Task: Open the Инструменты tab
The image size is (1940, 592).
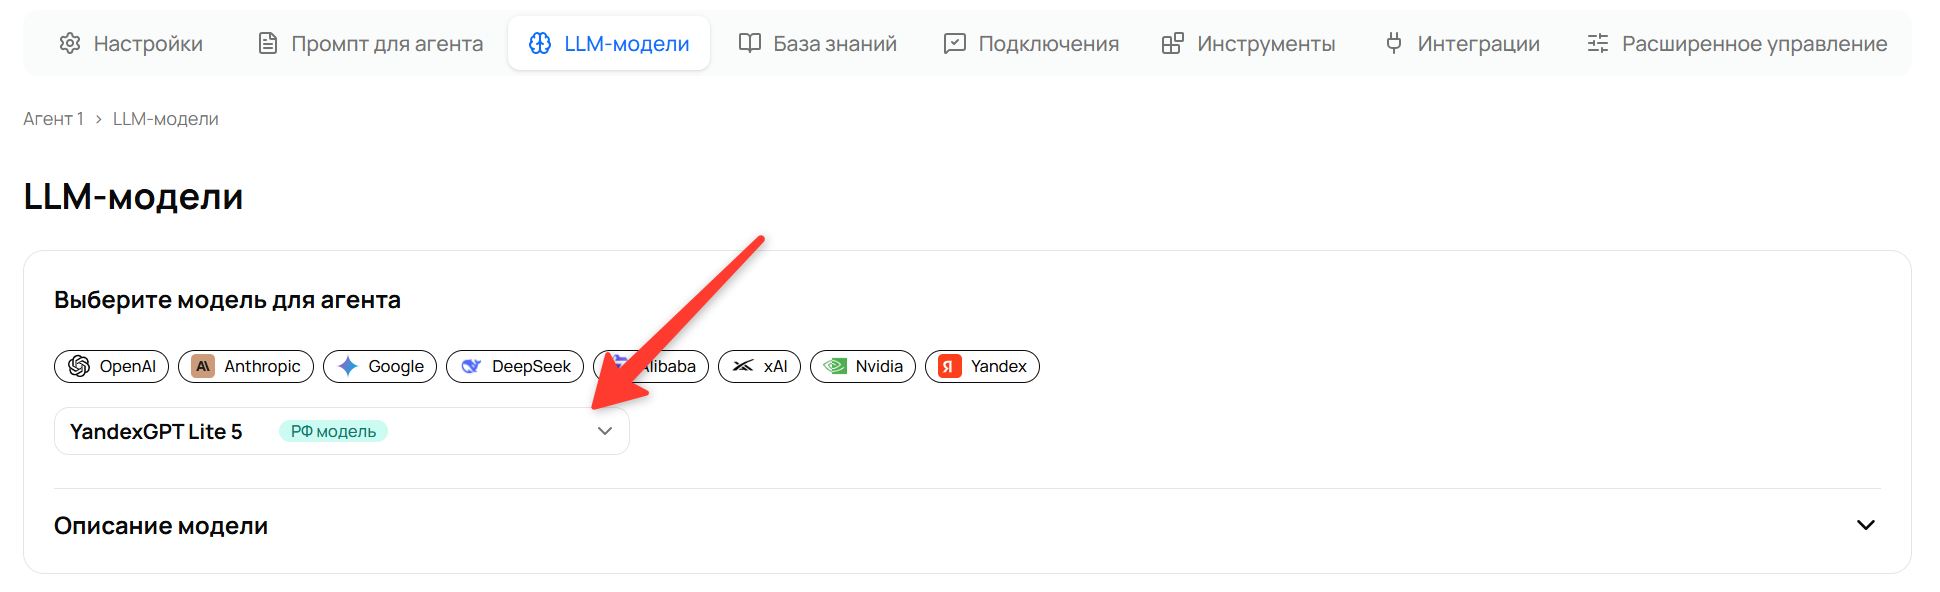Action: [1248, 43]
